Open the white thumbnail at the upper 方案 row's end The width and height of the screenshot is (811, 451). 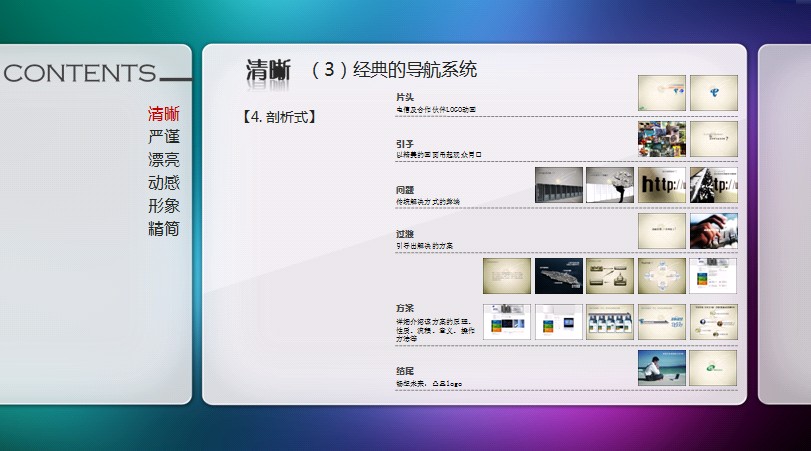(714, 276)
